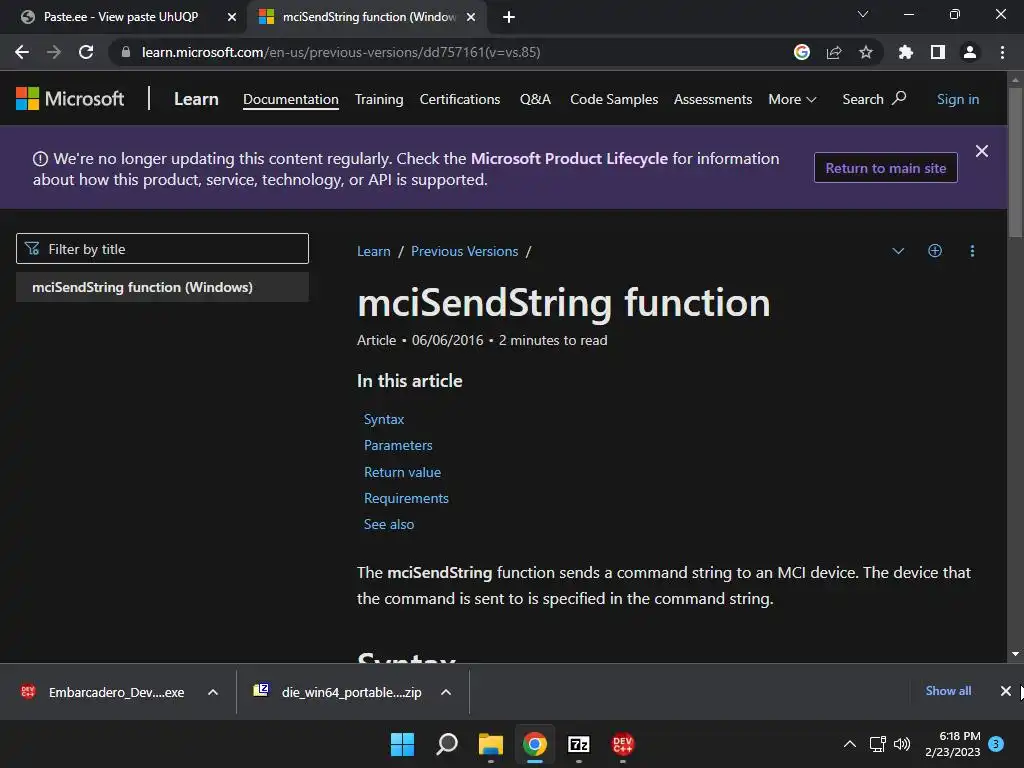Open the Chrome profile icon

[970, 52]
